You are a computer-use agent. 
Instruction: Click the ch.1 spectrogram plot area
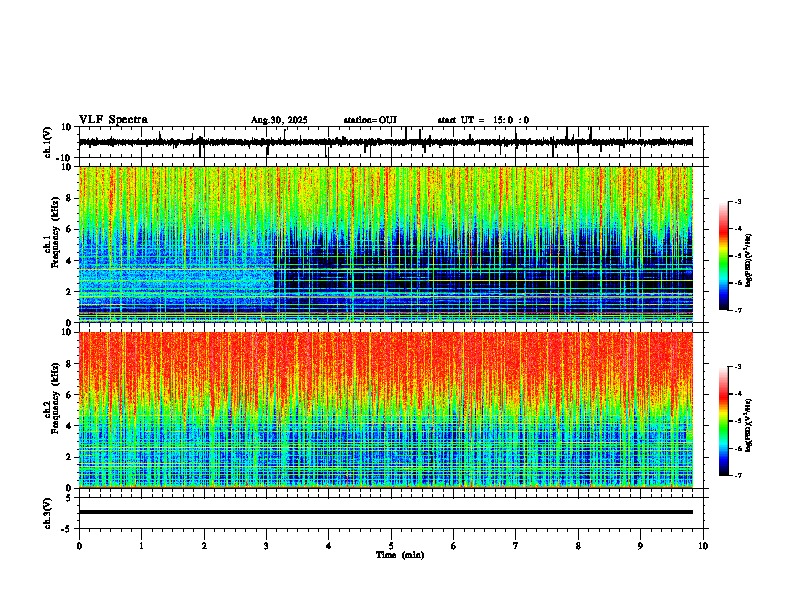[386, 244]
